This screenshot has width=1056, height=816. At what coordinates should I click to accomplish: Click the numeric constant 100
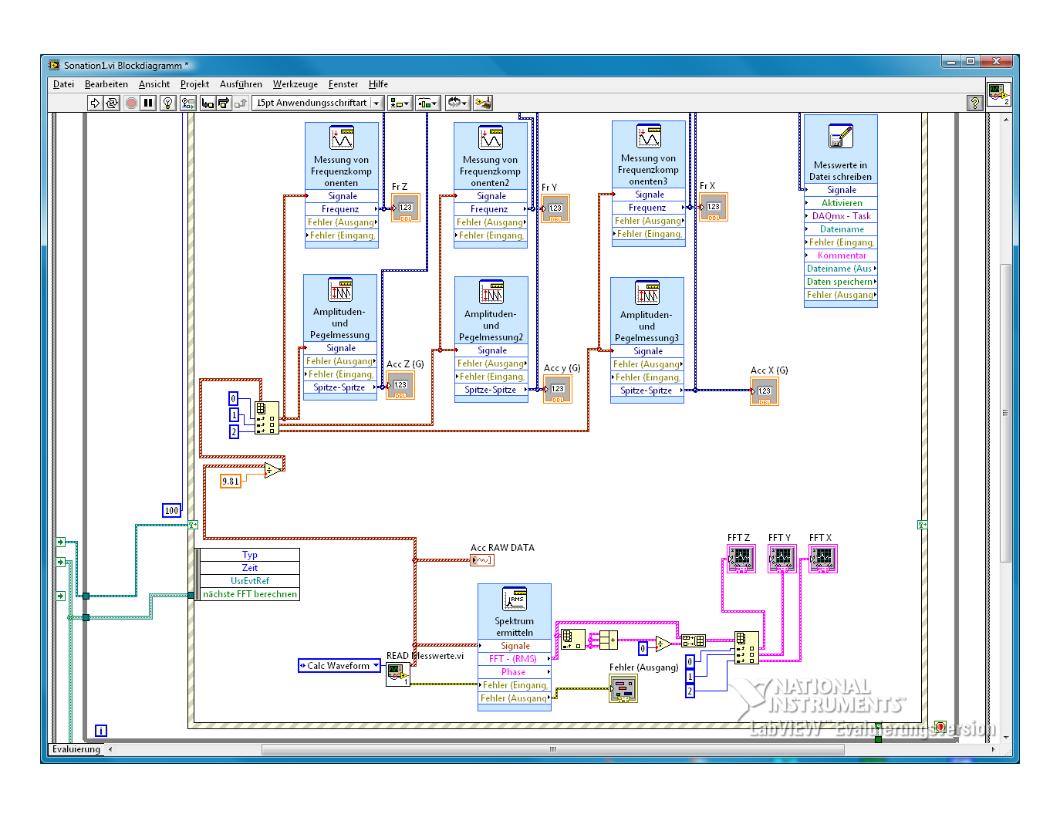tap(172, 510)
